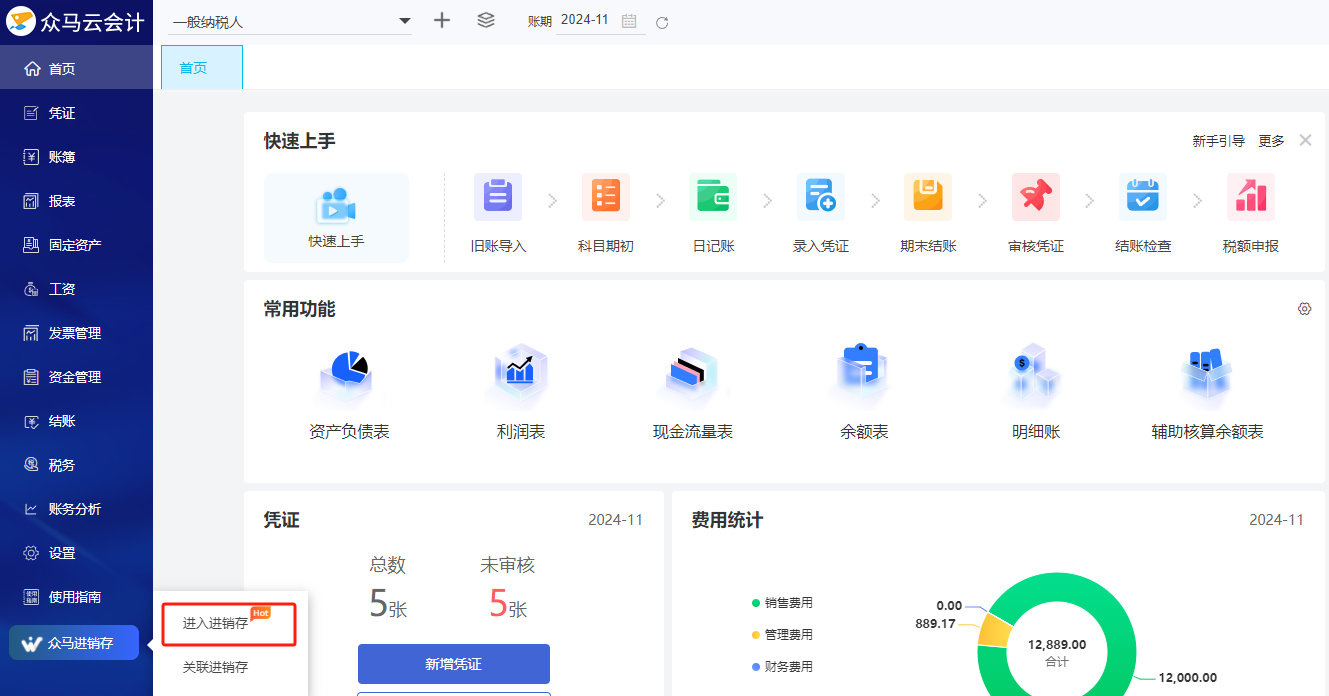Toggle the 管理费用 legend item
This screenshot has height=696, width=1329.
click(x=782, y=635)
